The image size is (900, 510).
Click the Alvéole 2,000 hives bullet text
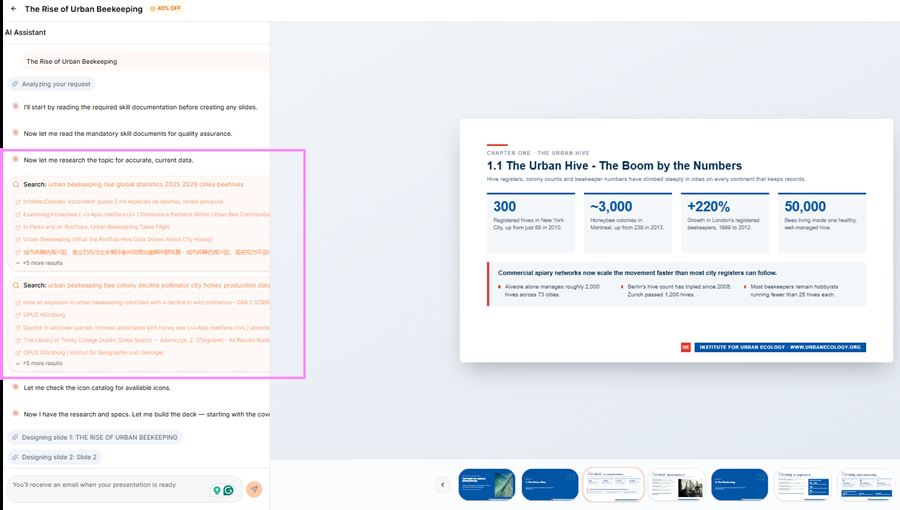(x=552, y=290)
